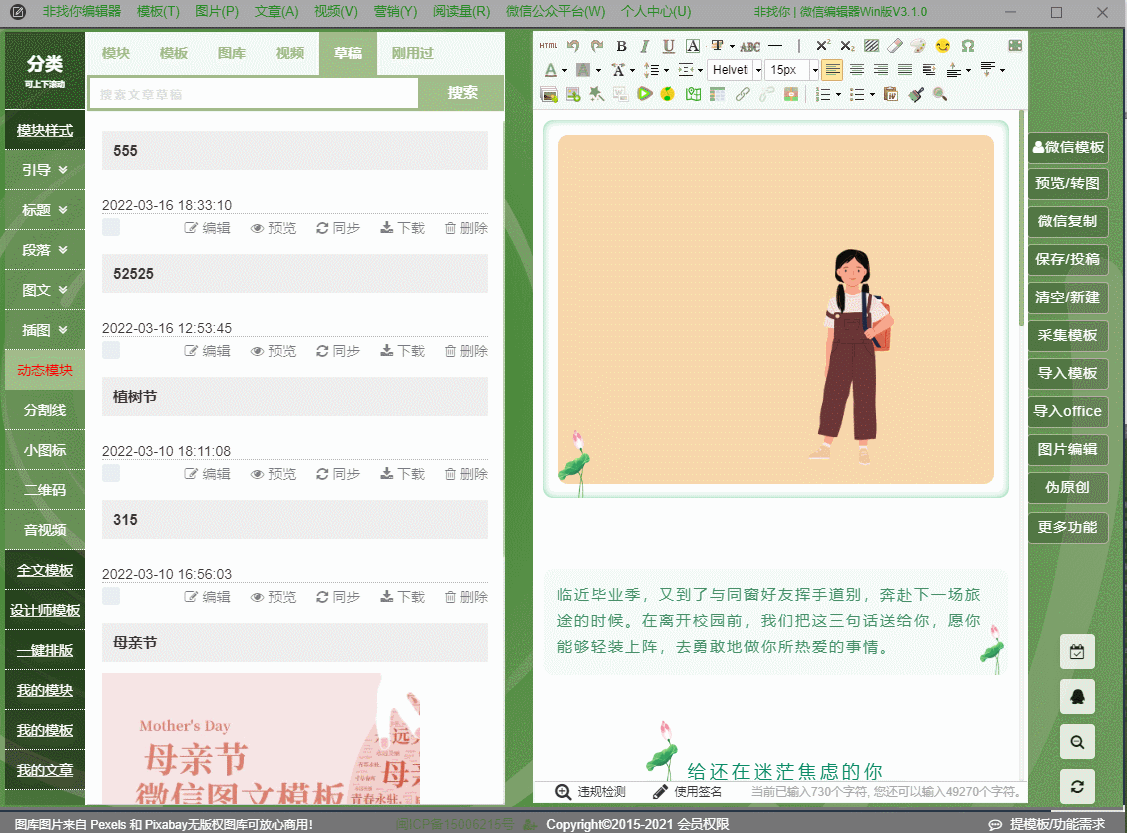Open find and replace magnifier in toolbar
The width and height of the screenshot is (1127, 833).
939,94
